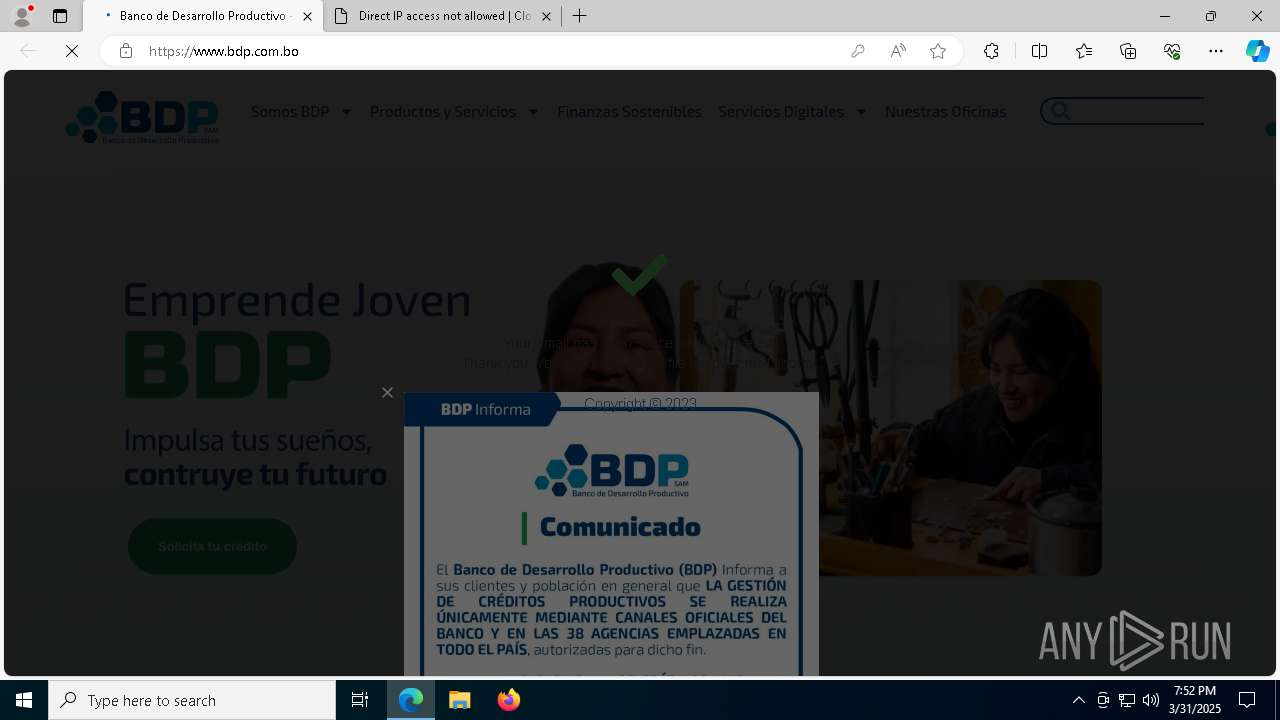This screenshot has height=720, width=1280.
Task: Open Collections panel
Action: [1128, 51]
